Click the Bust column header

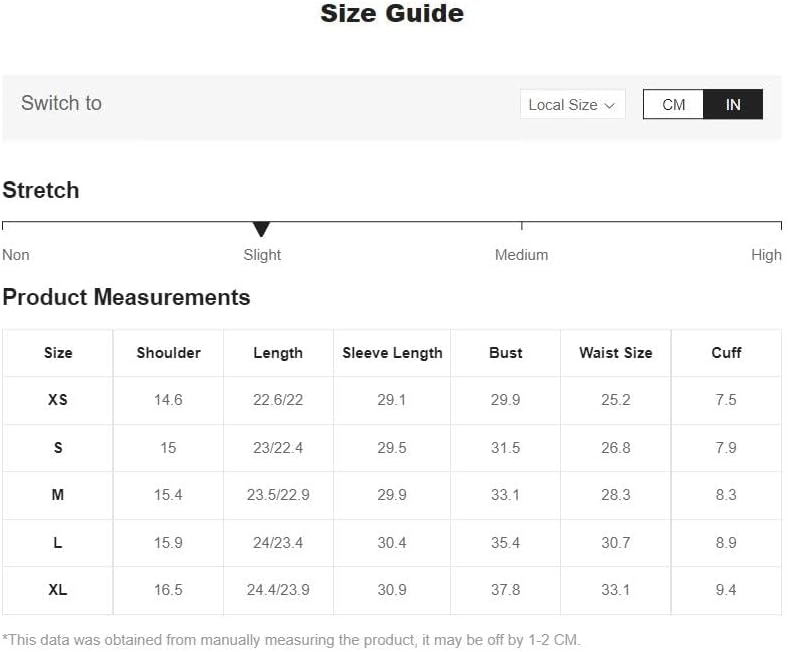(506, 353)
